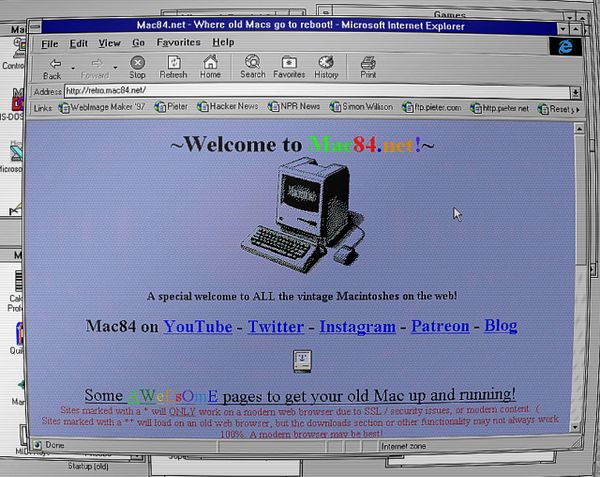
Task: Click the 'Welcome to Mac84.net' heading
Action: [302, 145]
